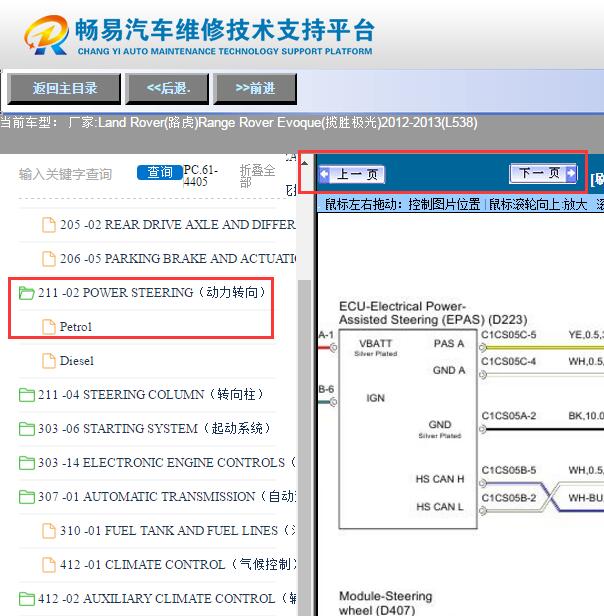The height and width of the screenshot is (616, 604).
Task: Select the Petrol entry text
Action: (75, 327)
